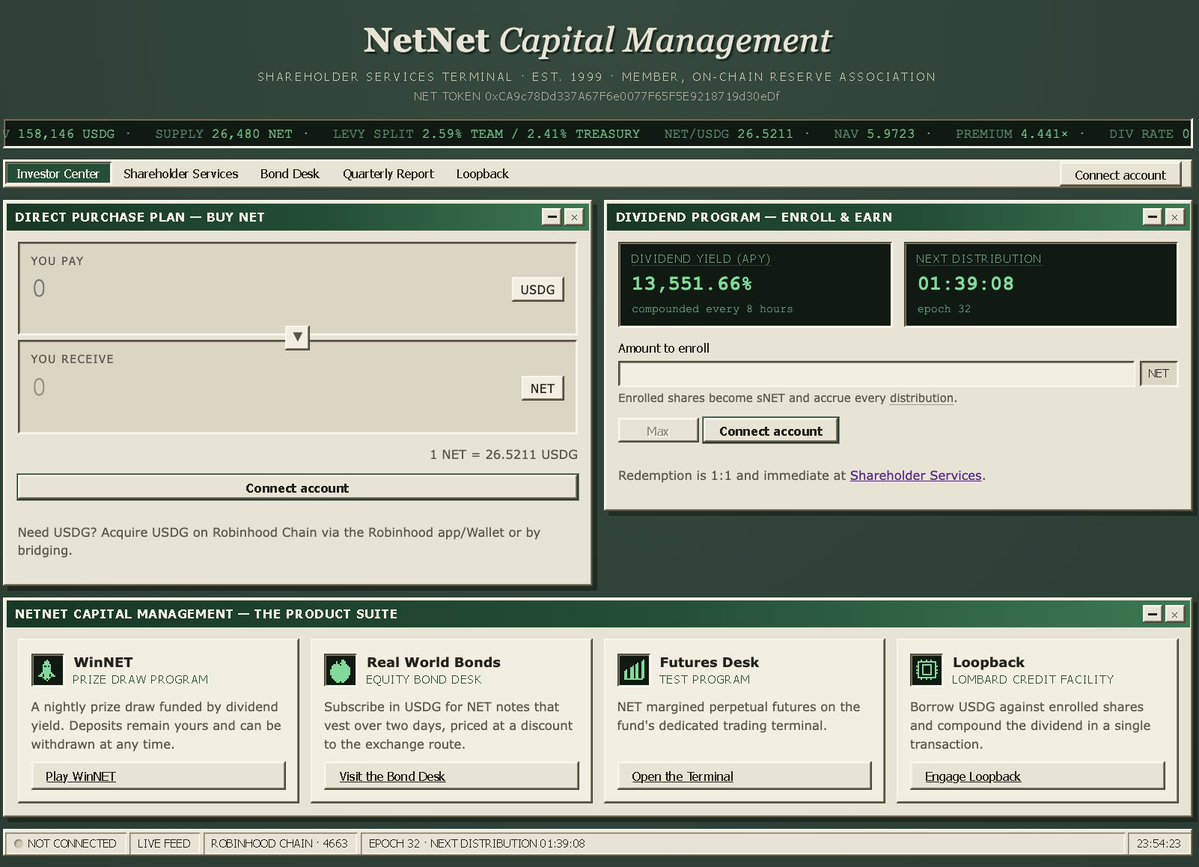Click the Loopback product card title
This screenshot has height=867, width=1199.
988,662
